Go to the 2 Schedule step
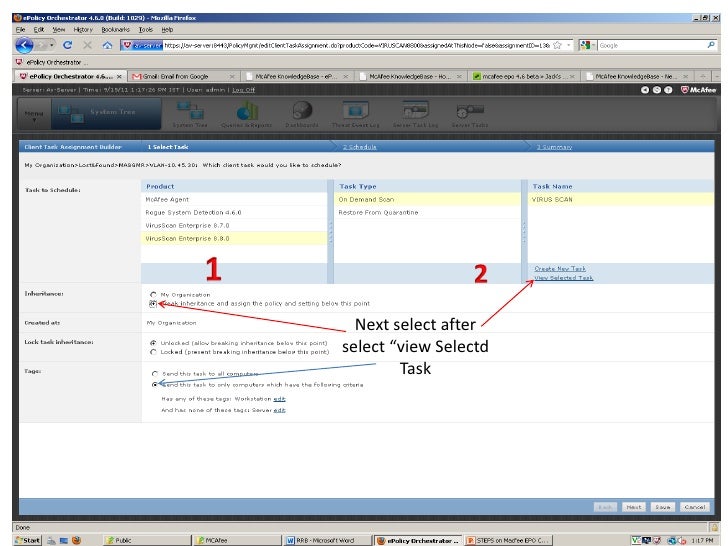 (360, 147)
